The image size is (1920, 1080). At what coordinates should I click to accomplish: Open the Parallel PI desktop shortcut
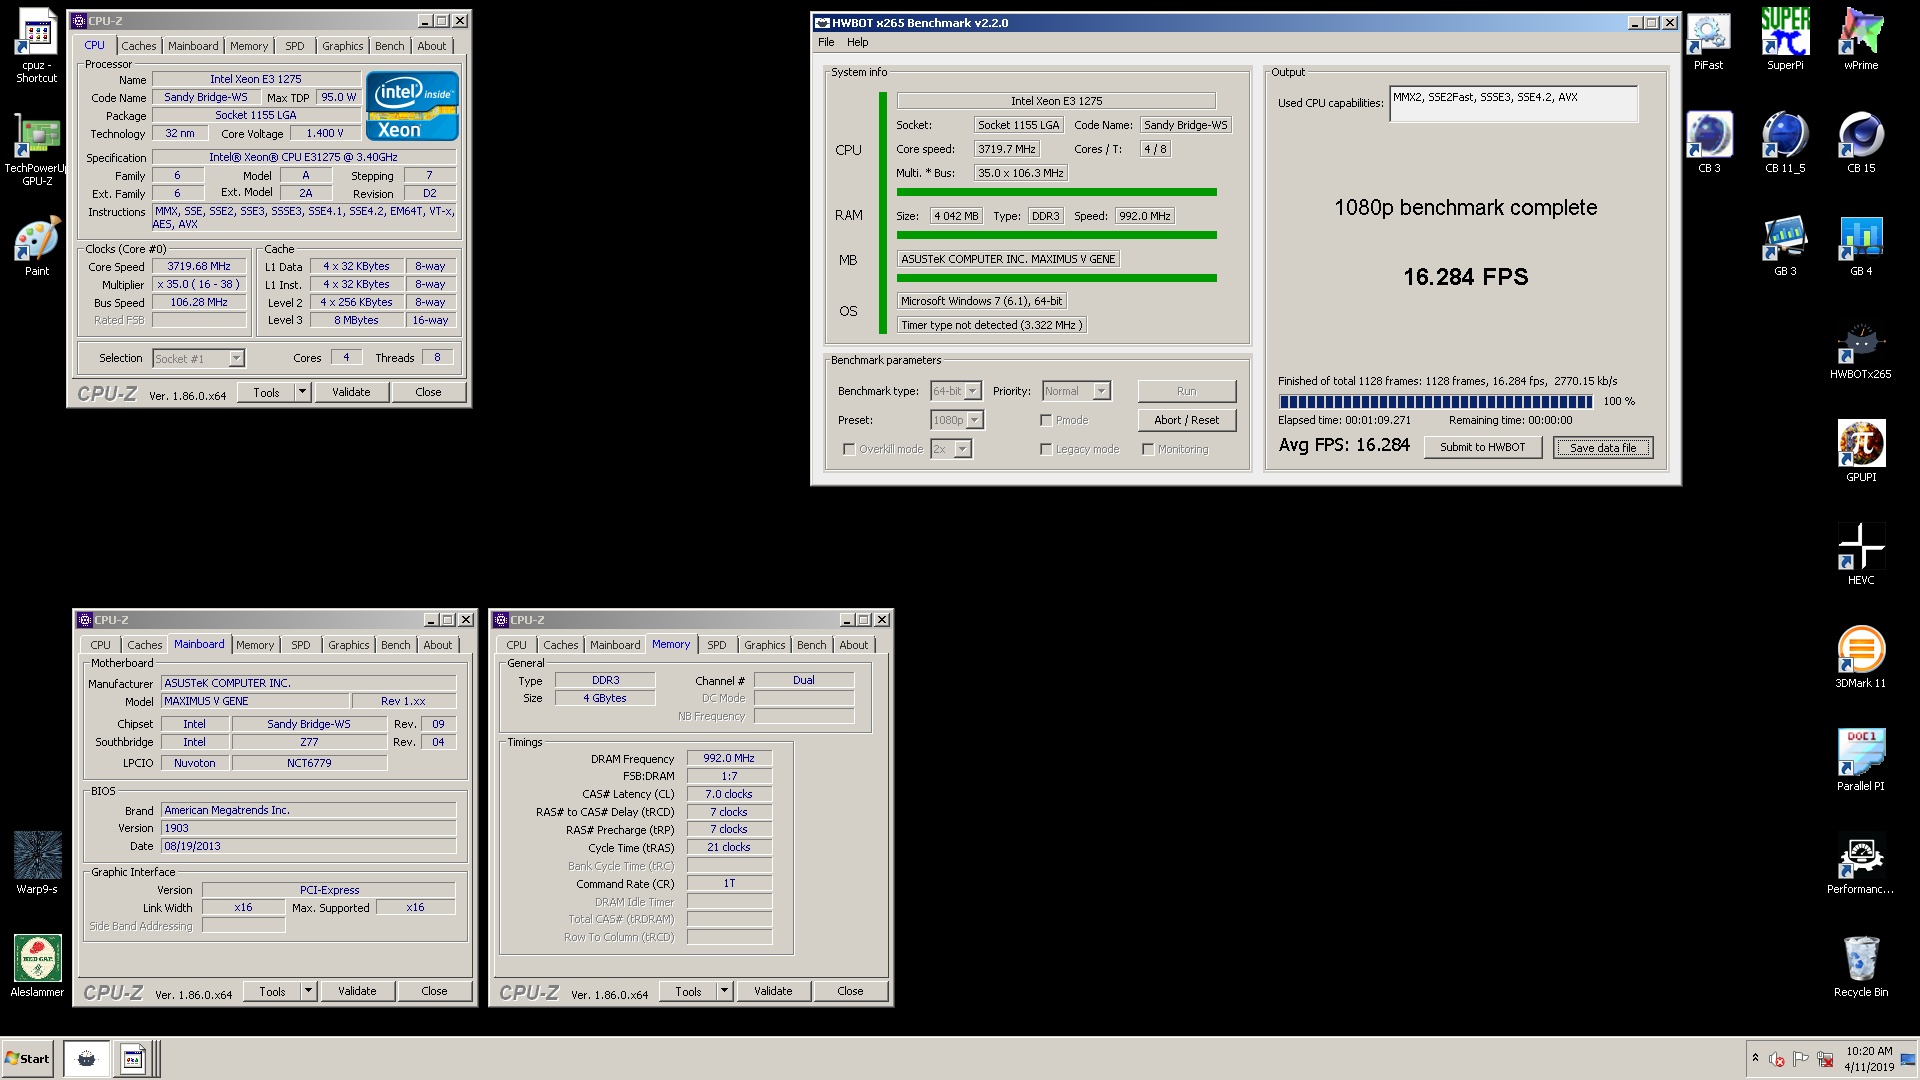coord(1861,761)
